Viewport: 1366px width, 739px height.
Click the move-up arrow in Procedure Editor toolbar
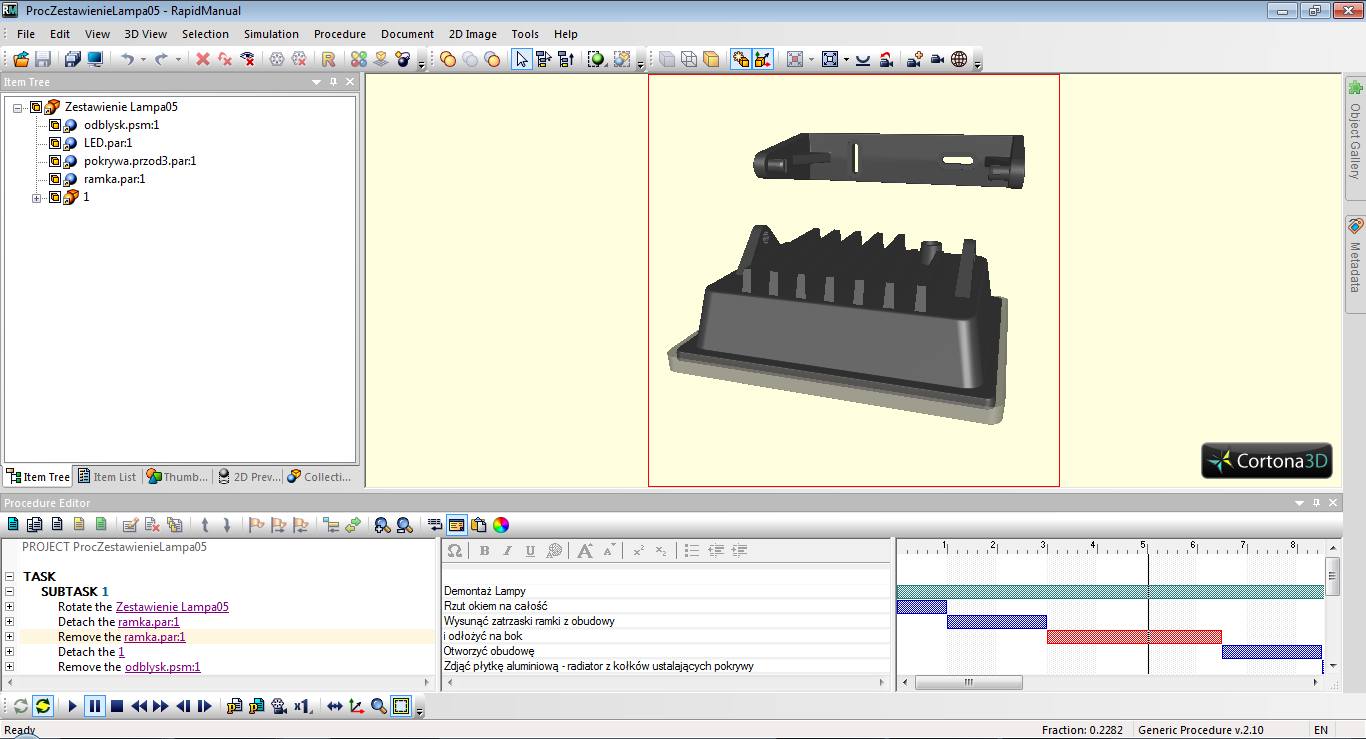pos(205,525)
